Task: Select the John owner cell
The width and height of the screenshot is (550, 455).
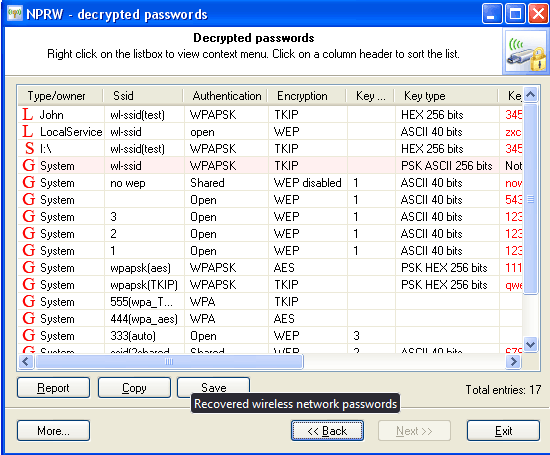Action: [52, 115]
